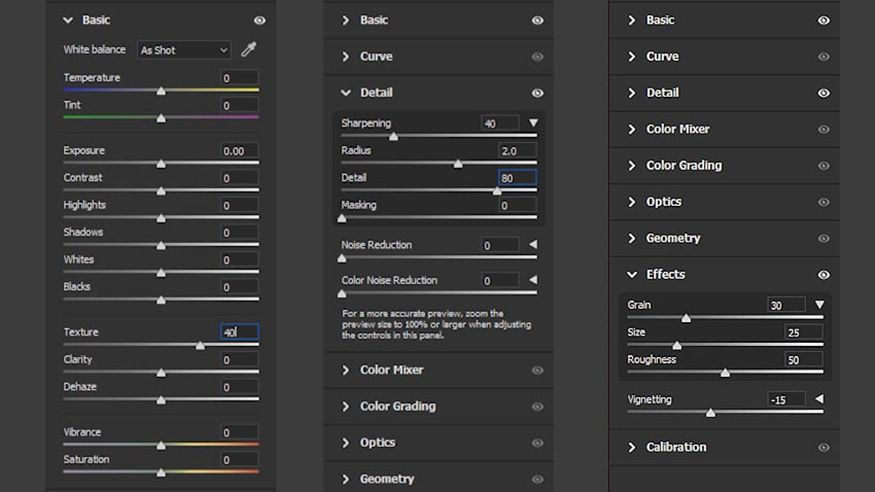The width and height of the screenshot is (875, 492).
Task: Click the Noise Reduction value field
Action: point(500,245)
